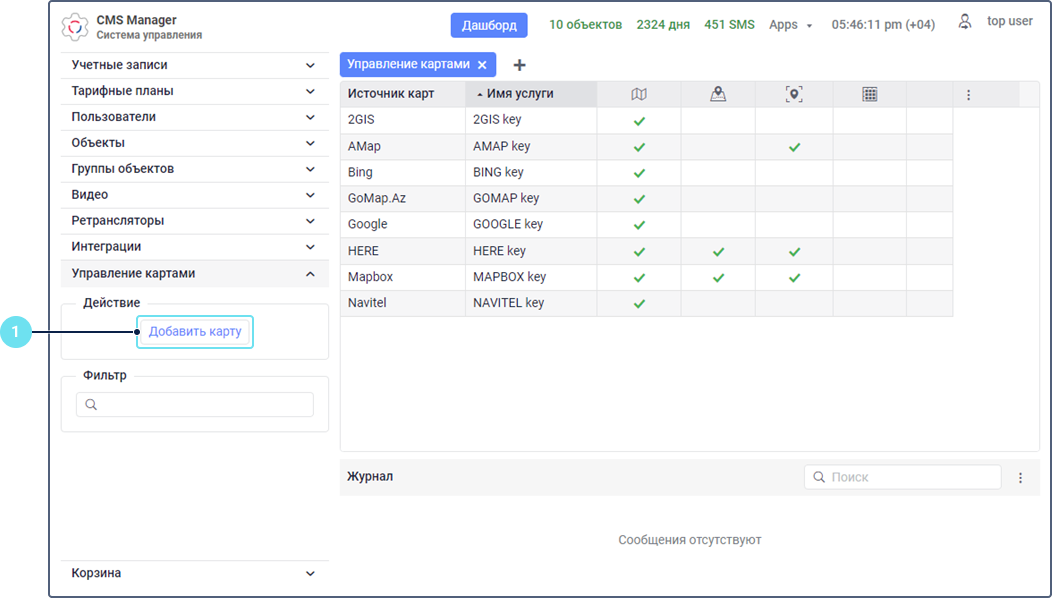Click the plus icon to add tab
Screen dimensions: 1052x598
pyautogui.click(x=519, y=65)
